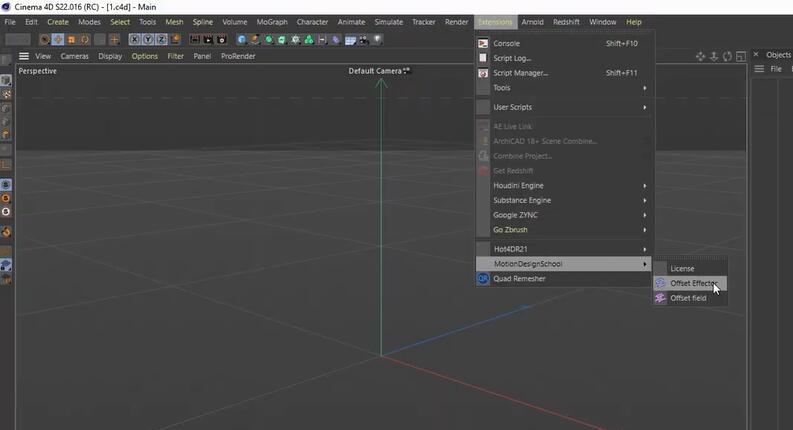Click the Bend deformer icon

coord(335,39)
